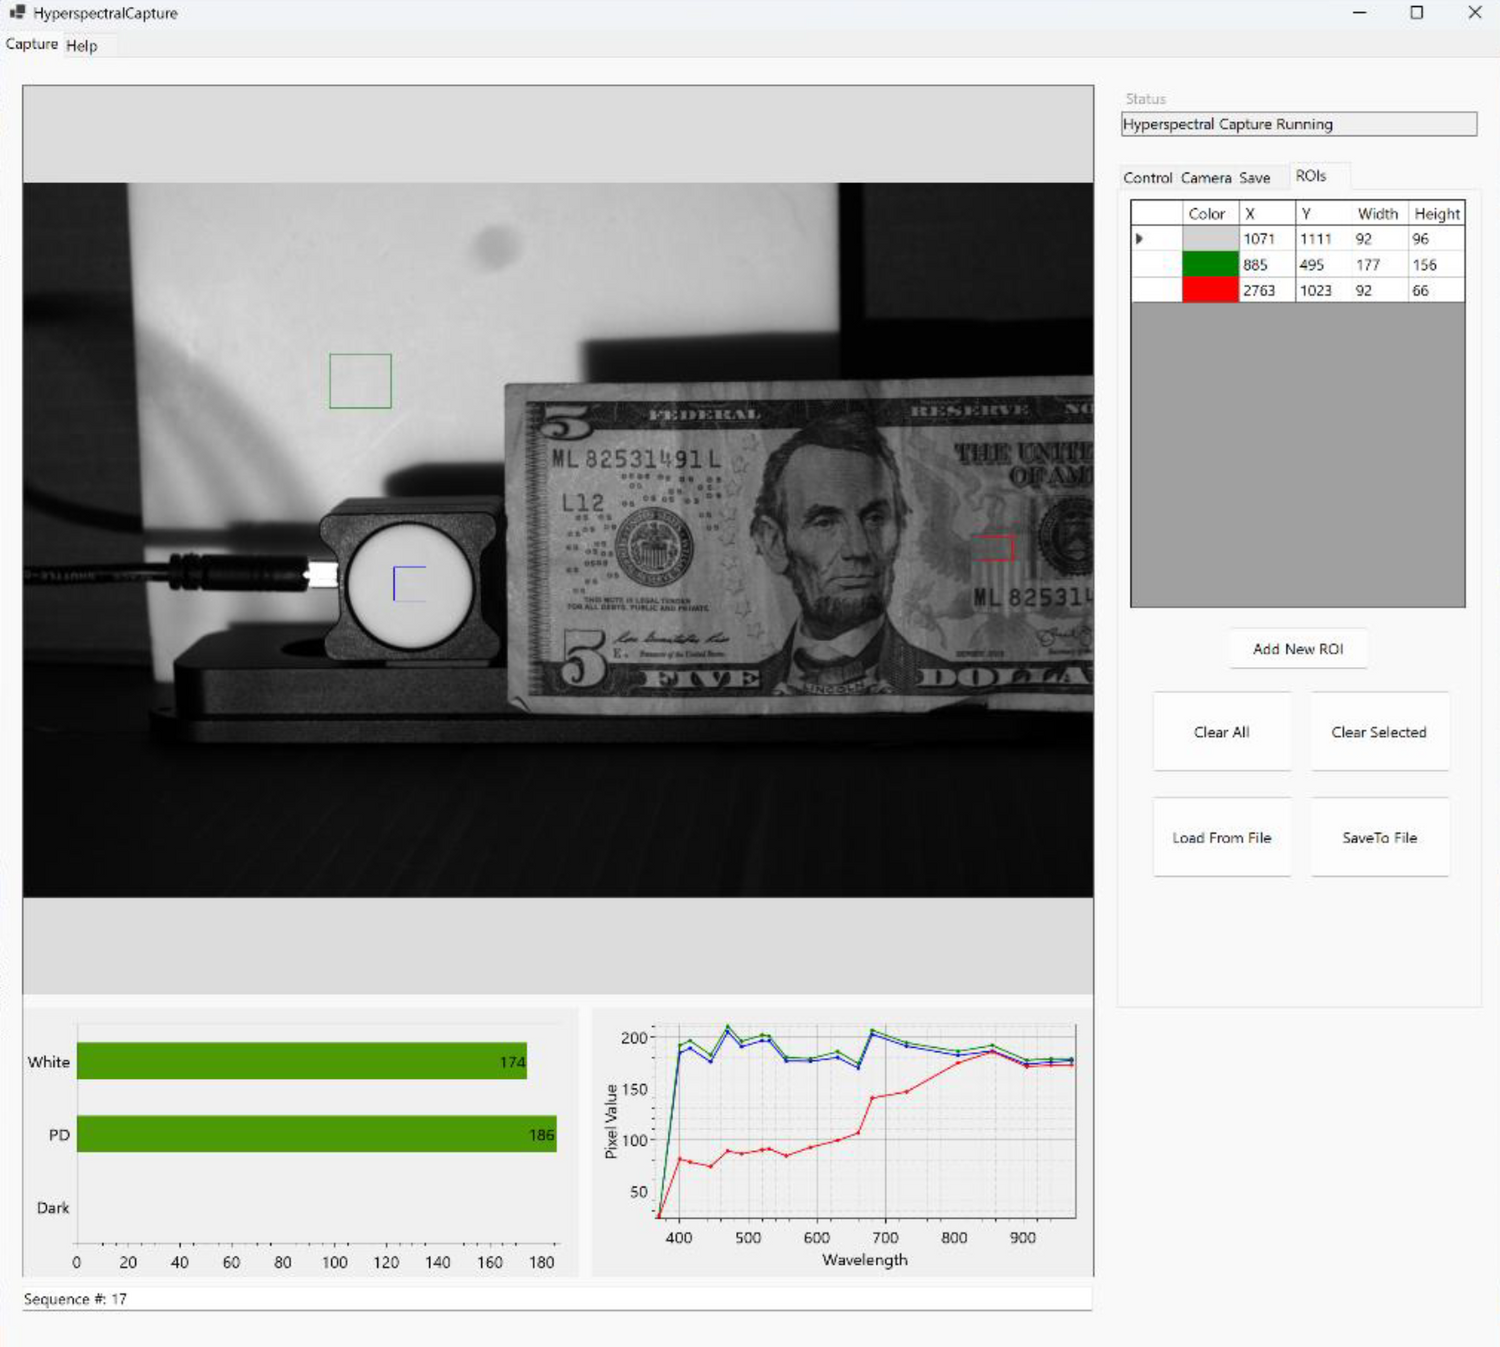Screen dimensions: 1500x1347
Task: Switch to the Camera tab
Action: 1206,178
